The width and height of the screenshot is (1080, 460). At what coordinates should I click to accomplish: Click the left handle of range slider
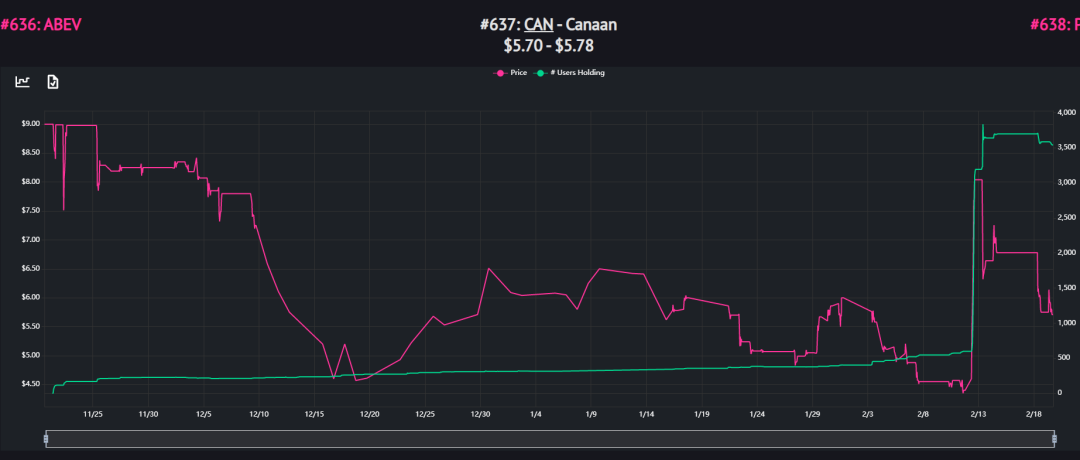pyautogui.click(x=45, y=438)
